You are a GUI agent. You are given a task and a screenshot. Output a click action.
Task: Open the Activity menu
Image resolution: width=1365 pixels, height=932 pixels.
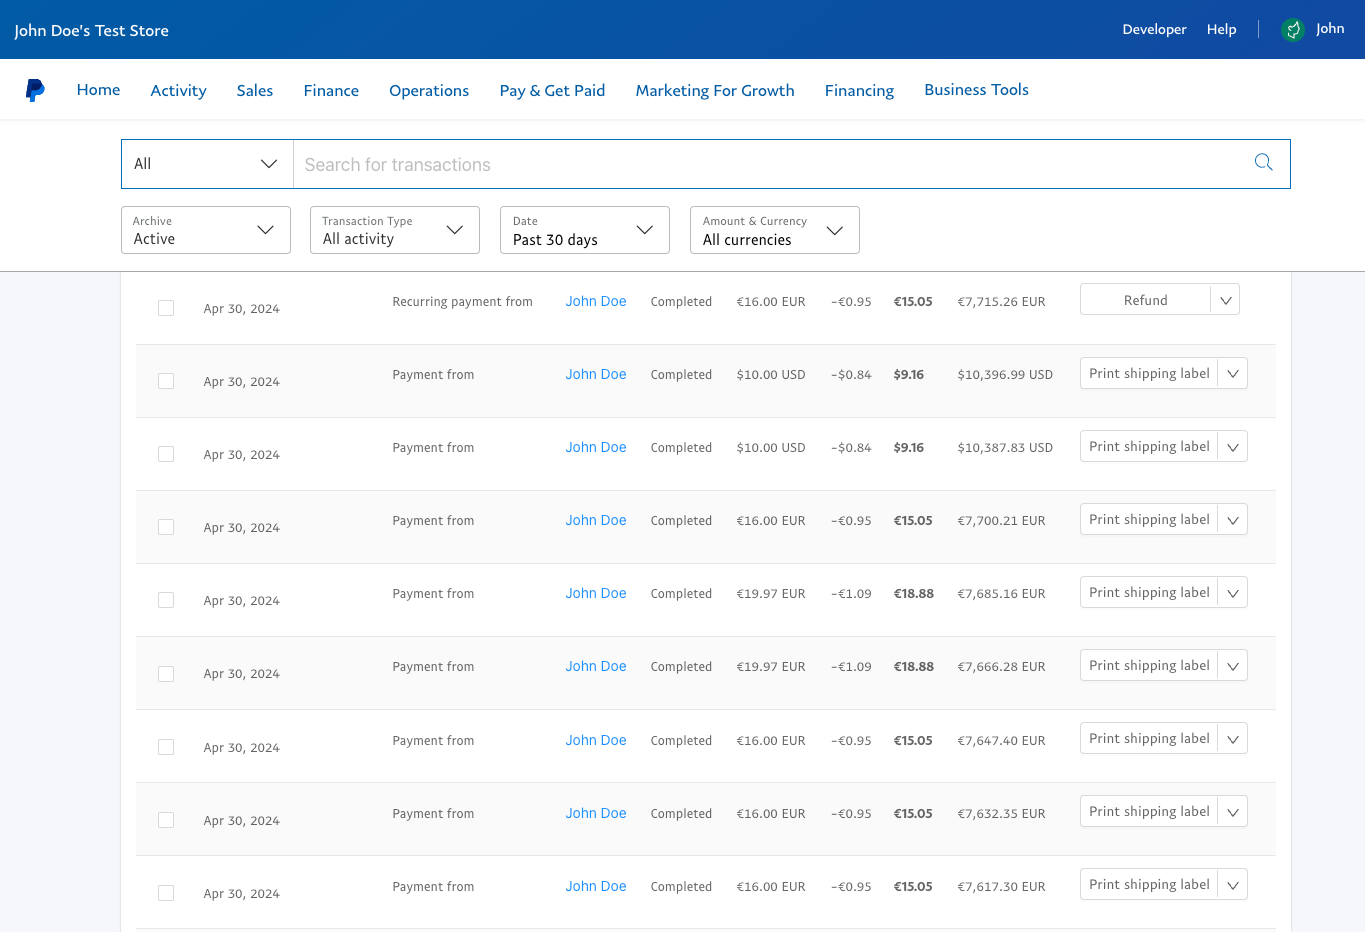point(178,91)
